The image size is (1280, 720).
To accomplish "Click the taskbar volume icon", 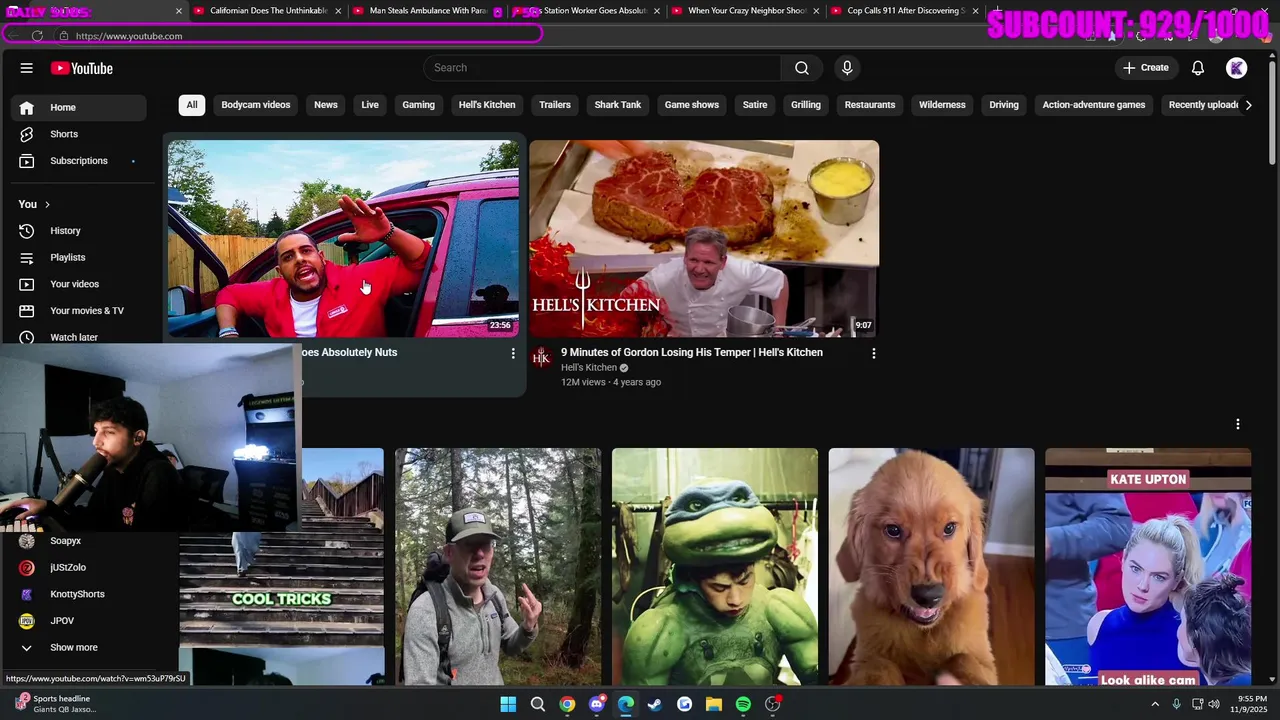I will point(1215,704).
